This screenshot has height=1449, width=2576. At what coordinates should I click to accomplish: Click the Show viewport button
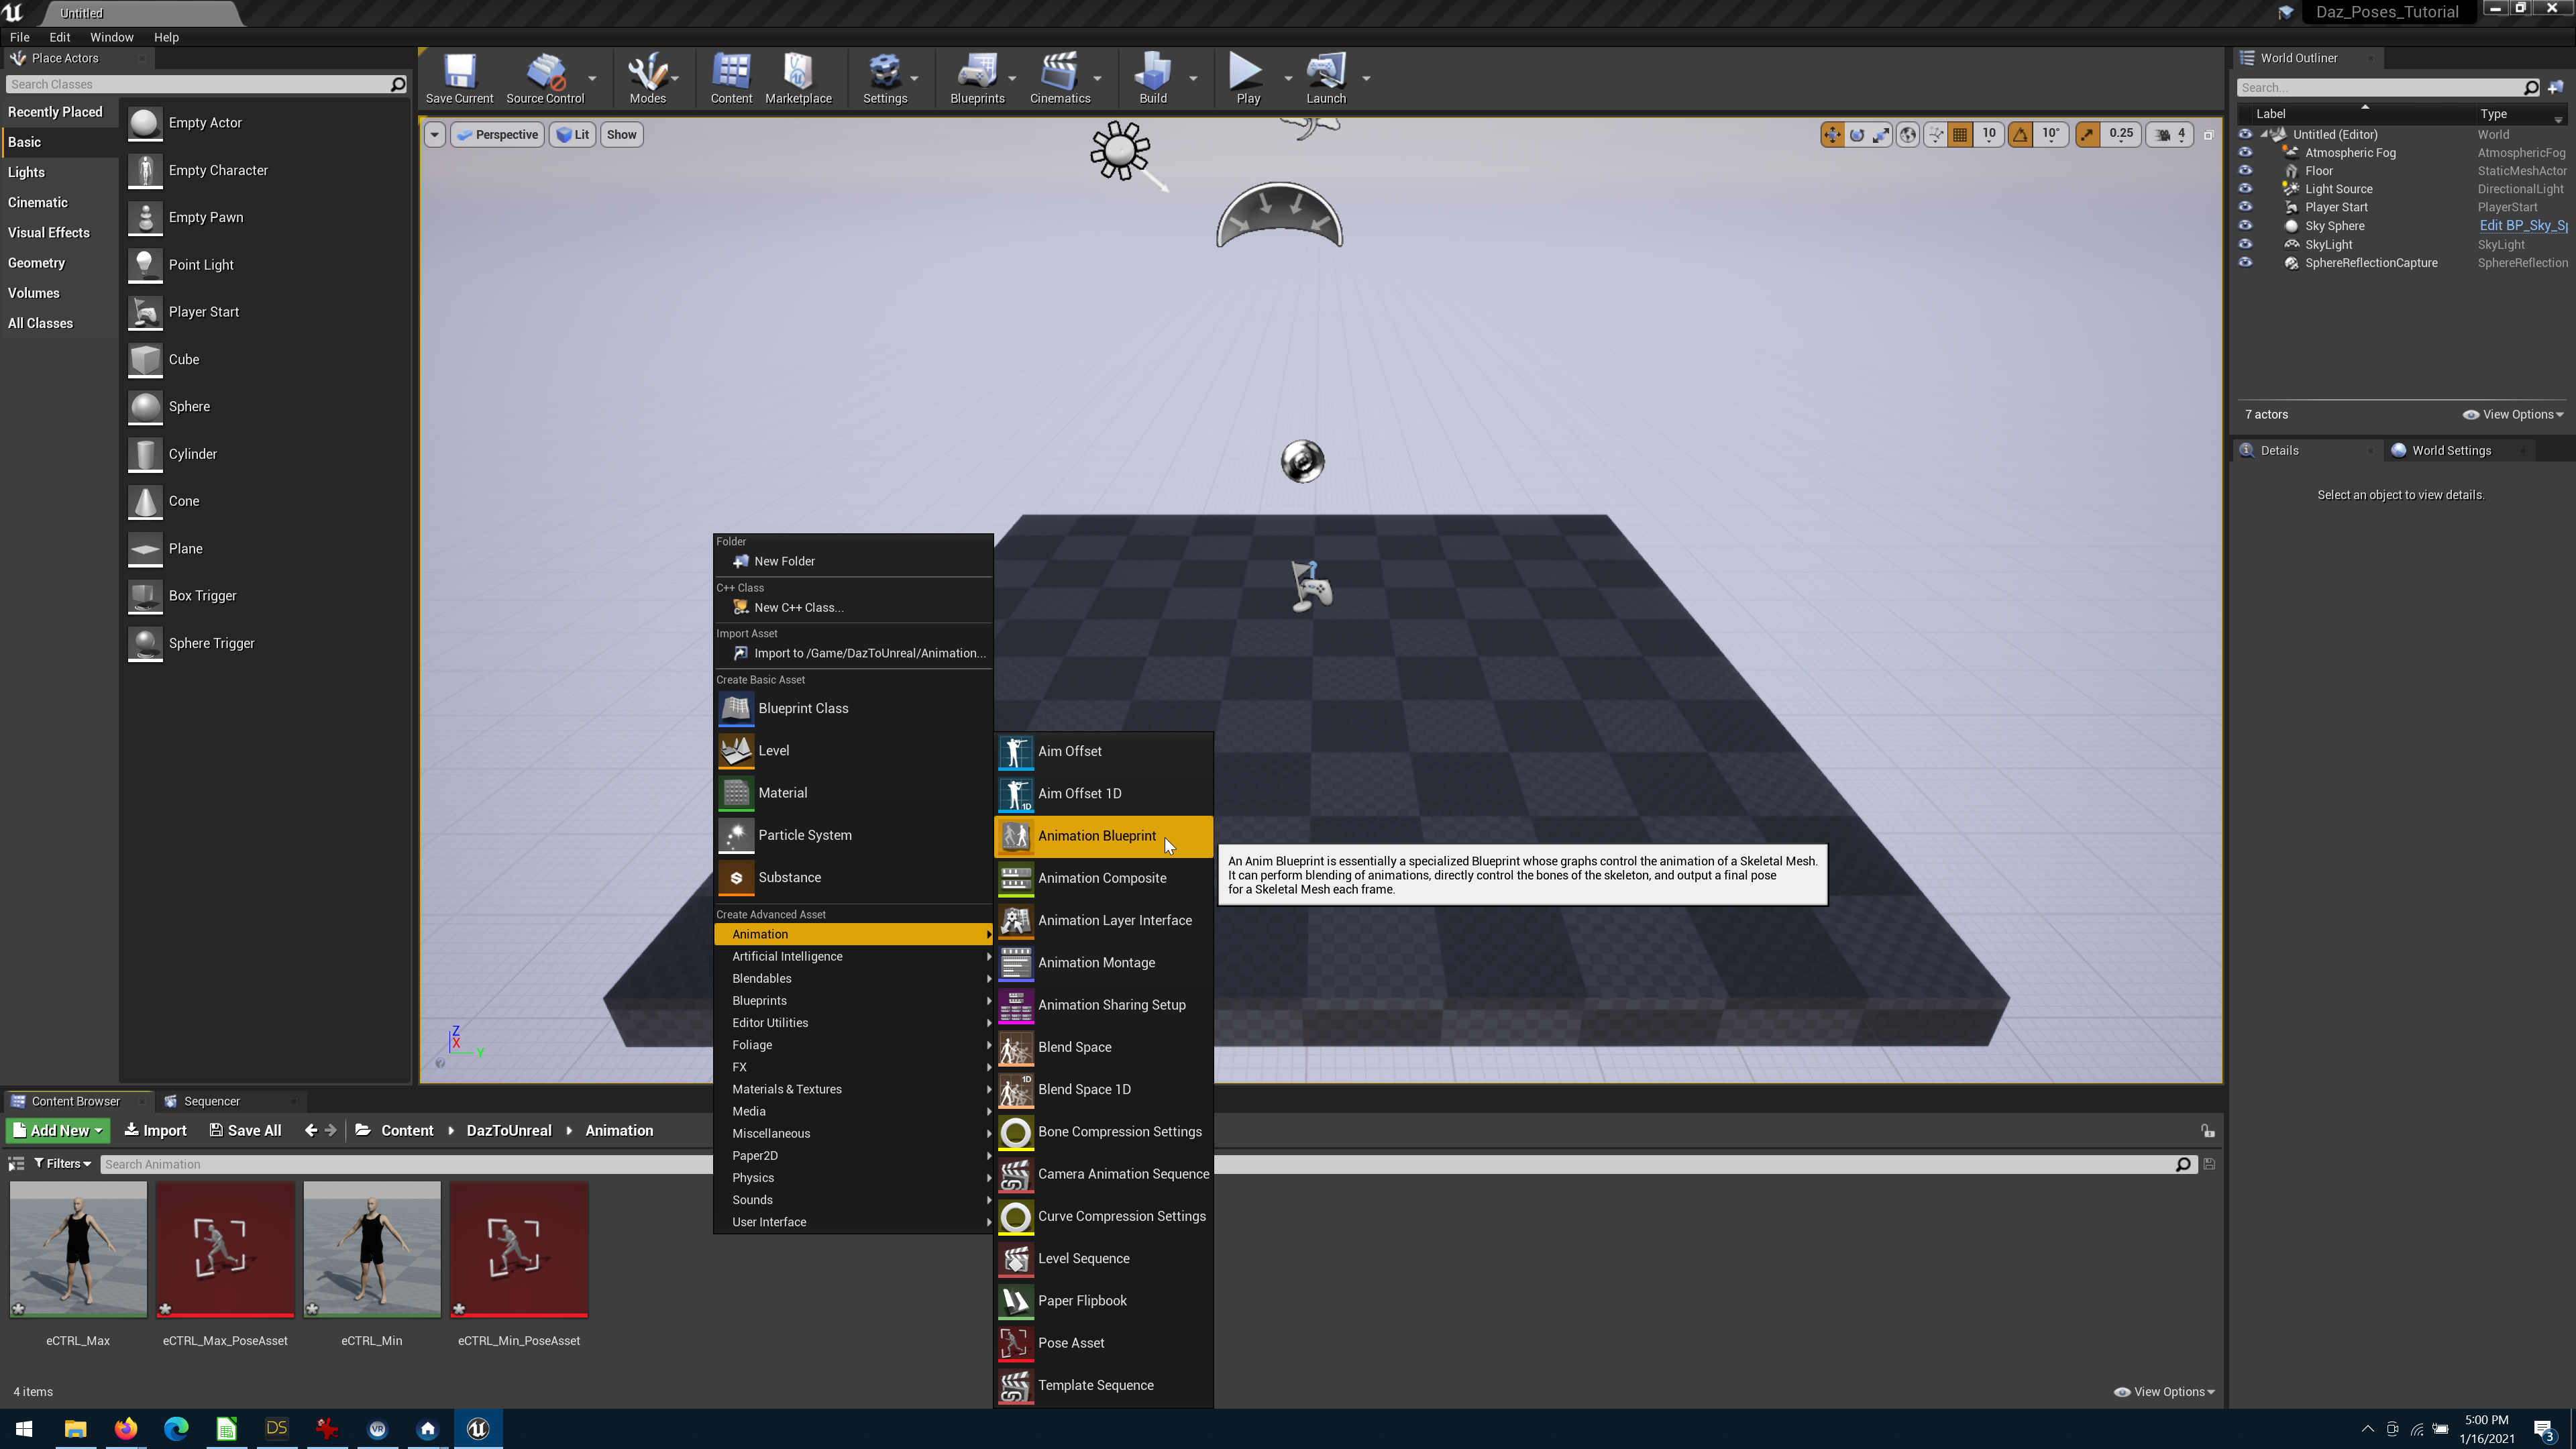[x=621, y=134]
